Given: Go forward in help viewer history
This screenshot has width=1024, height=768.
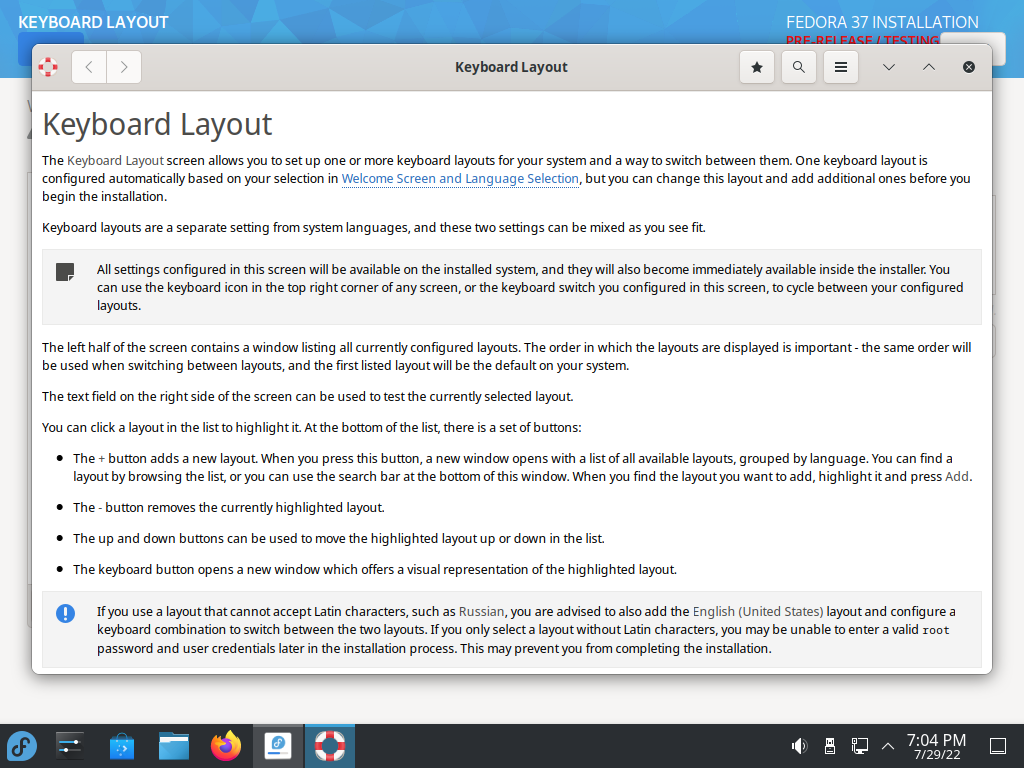Looking at the screenshot, I should tap(124, 67).
